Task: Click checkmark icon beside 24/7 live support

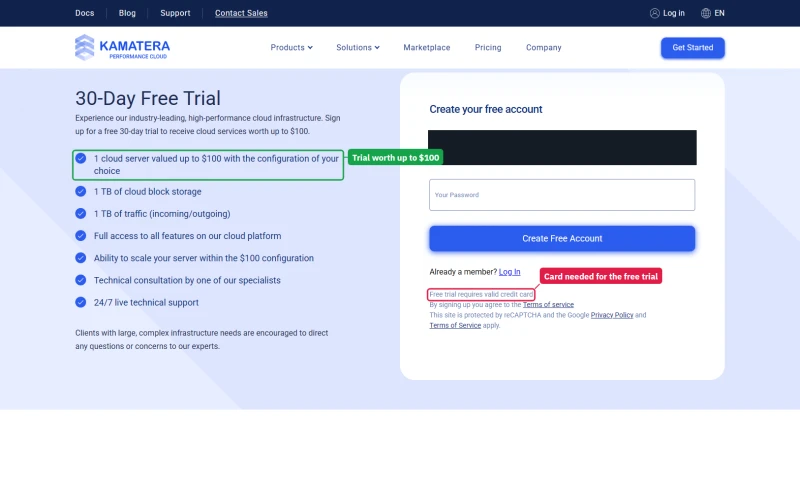Action: (81, 302)
